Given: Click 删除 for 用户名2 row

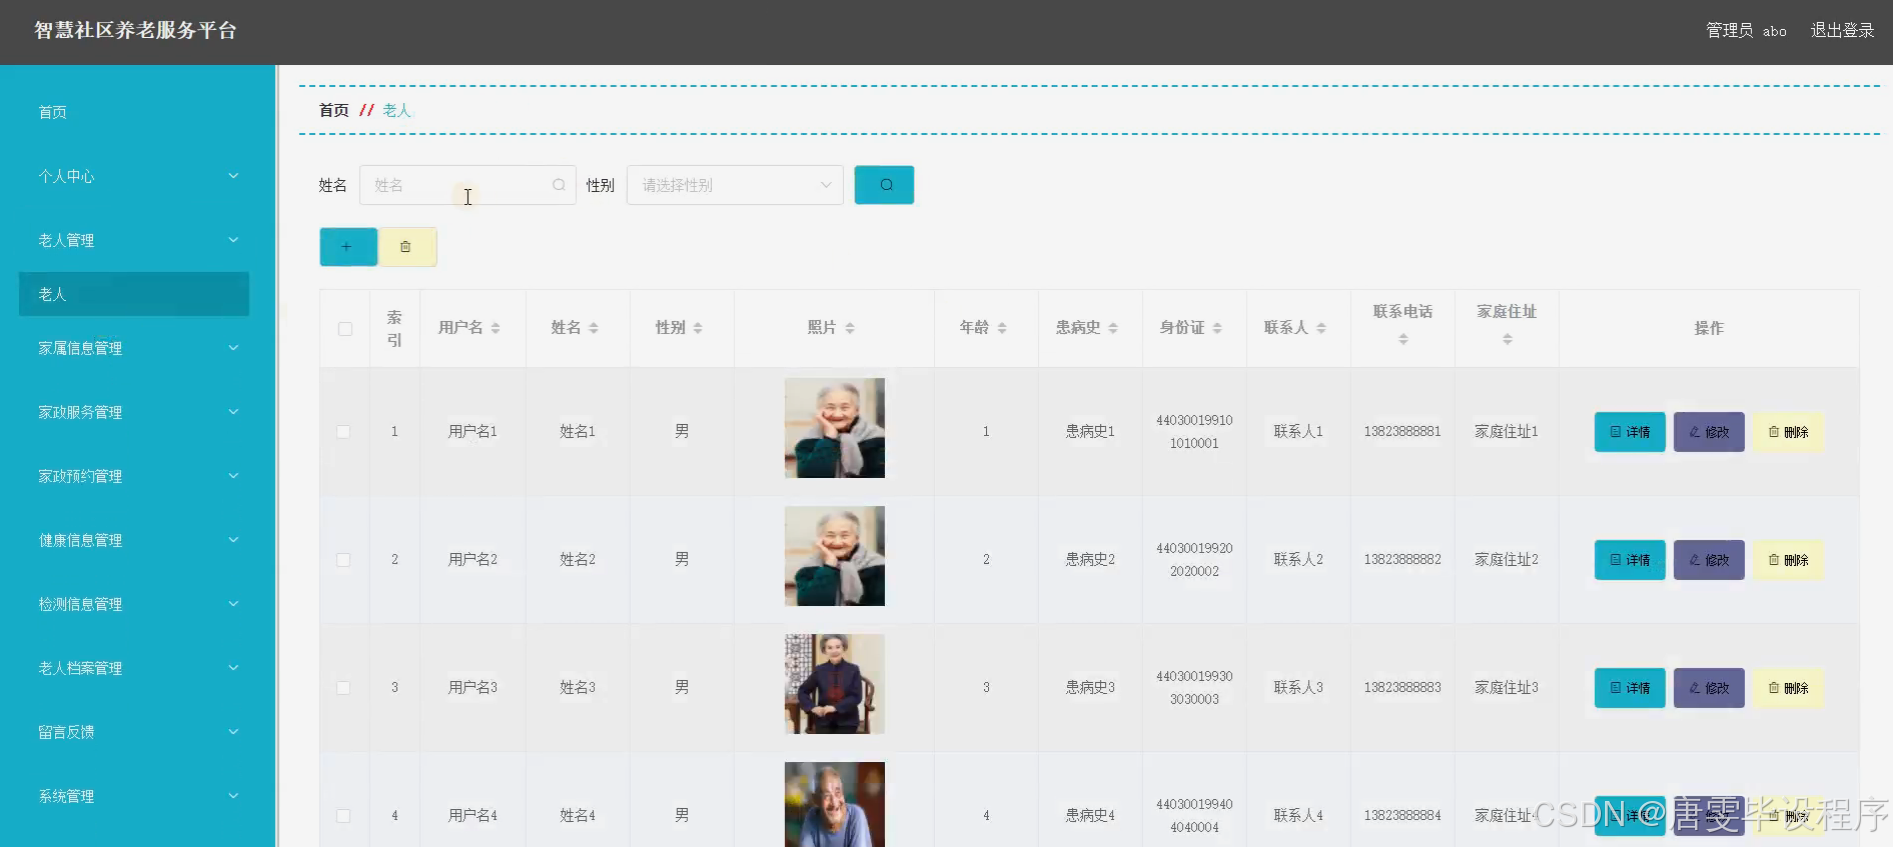Looking at the screenshot, I should pyautogui.click(x=1788, y=560).
